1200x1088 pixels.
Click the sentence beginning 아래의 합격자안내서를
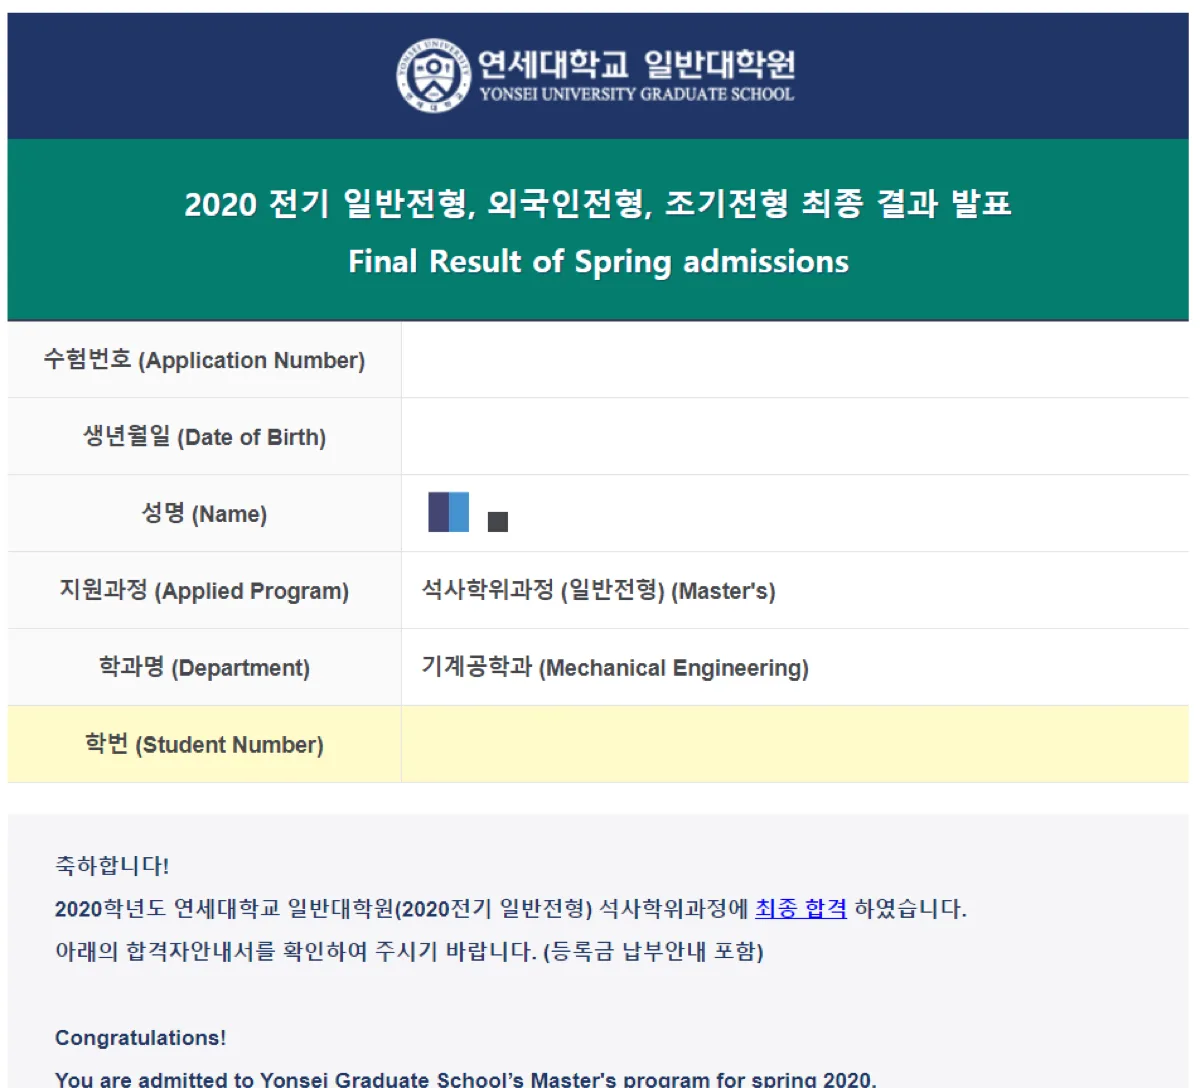tap(409, 951)
